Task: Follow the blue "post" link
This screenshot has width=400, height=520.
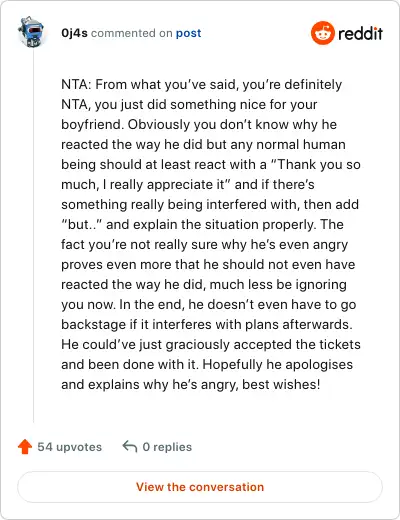Action: [x=189, y=33]
